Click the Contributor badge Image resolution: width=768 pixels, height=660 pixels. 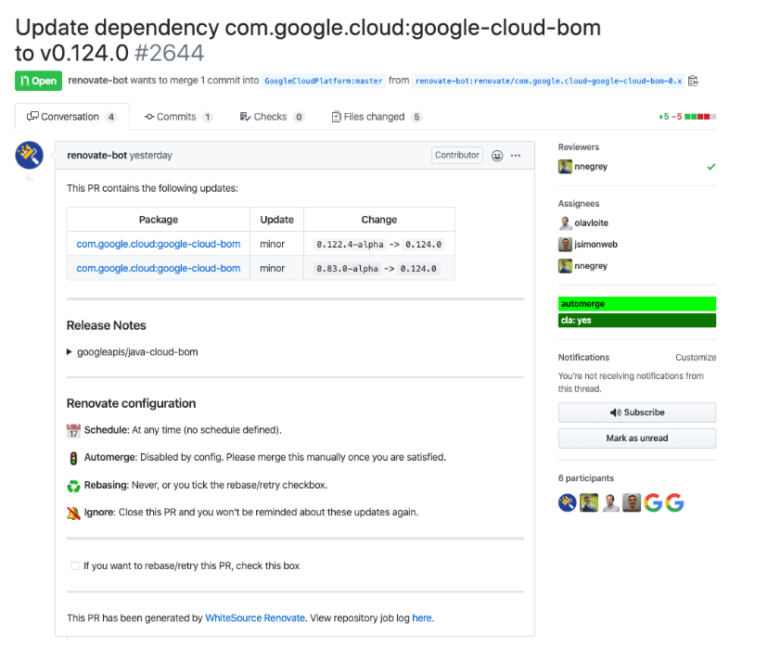(457, 155)
